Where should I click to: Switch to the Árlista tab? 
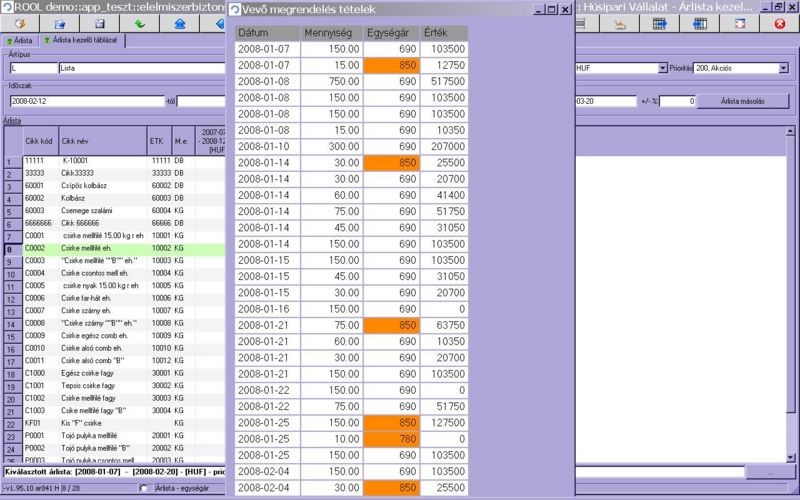click(x=20, y=40)
